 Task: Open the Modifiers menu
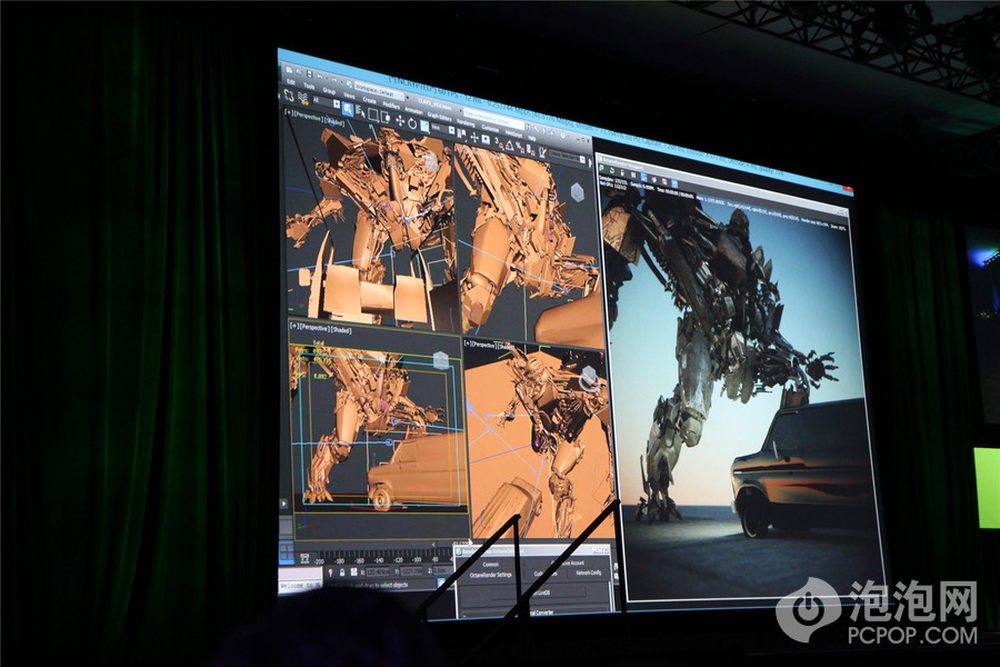[392, 105]
